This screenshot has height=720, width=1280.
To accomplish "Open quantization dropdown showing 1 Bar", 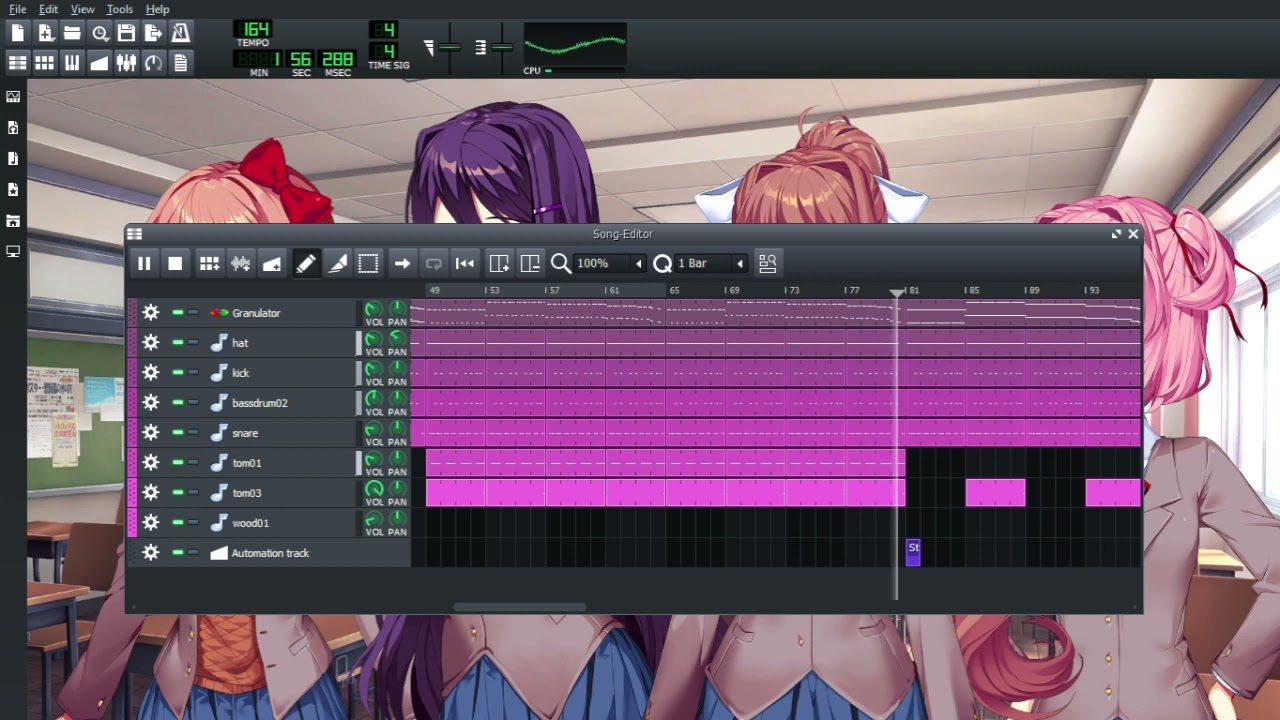I will coord(711,264).
